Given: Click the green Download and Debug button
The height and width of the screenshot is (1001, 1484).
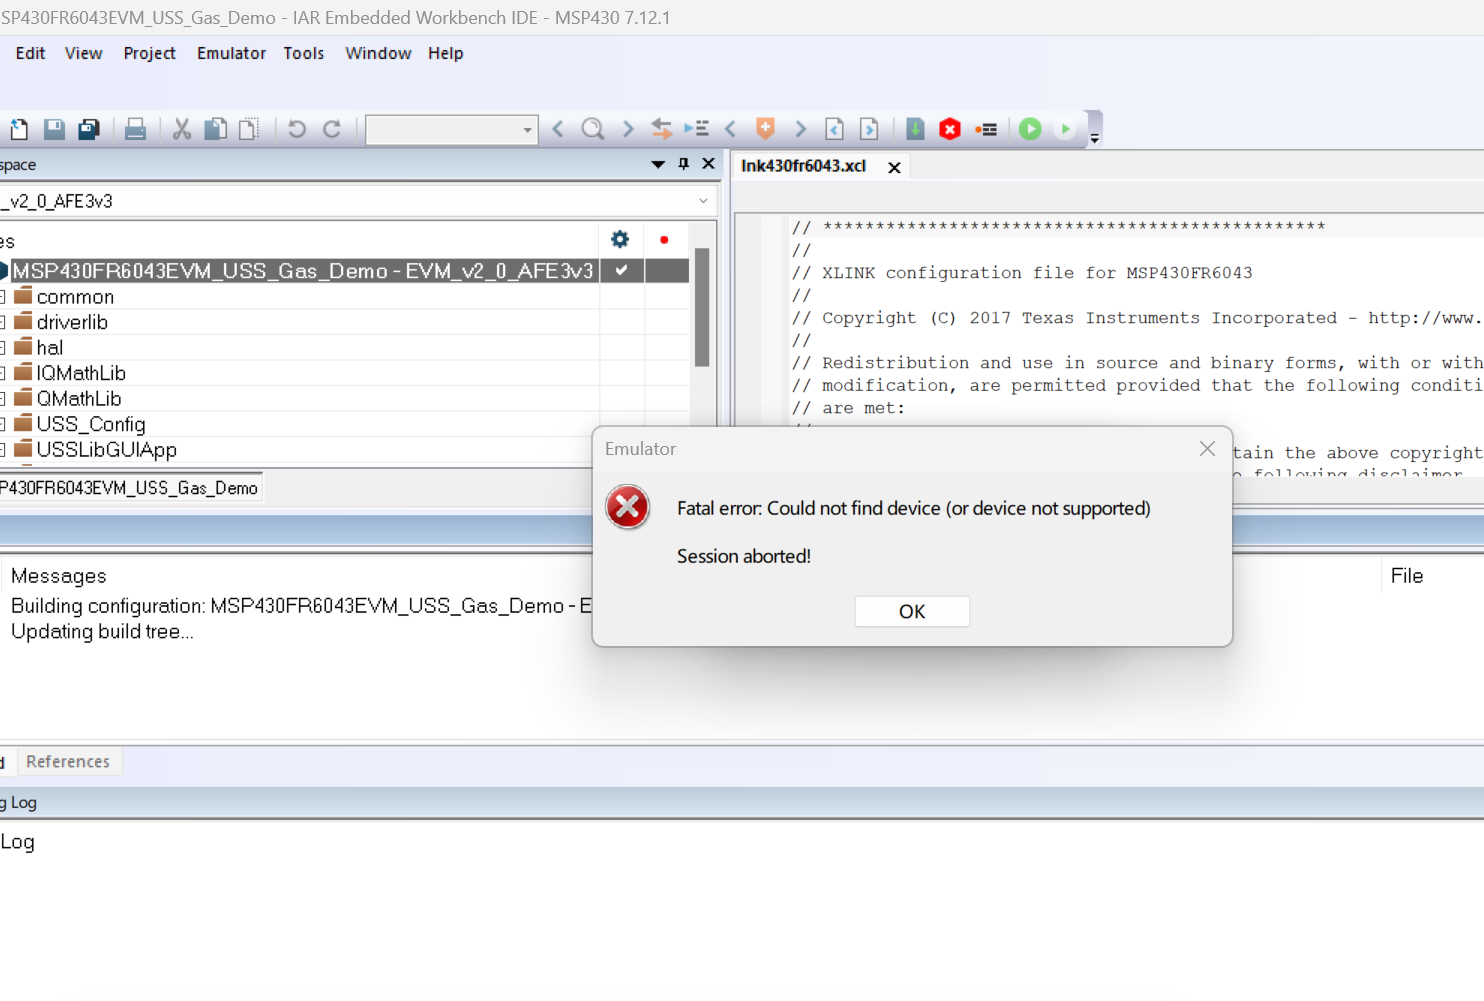Looking at the screenshot, I should pyautogui.click(x=1030, y=129).
